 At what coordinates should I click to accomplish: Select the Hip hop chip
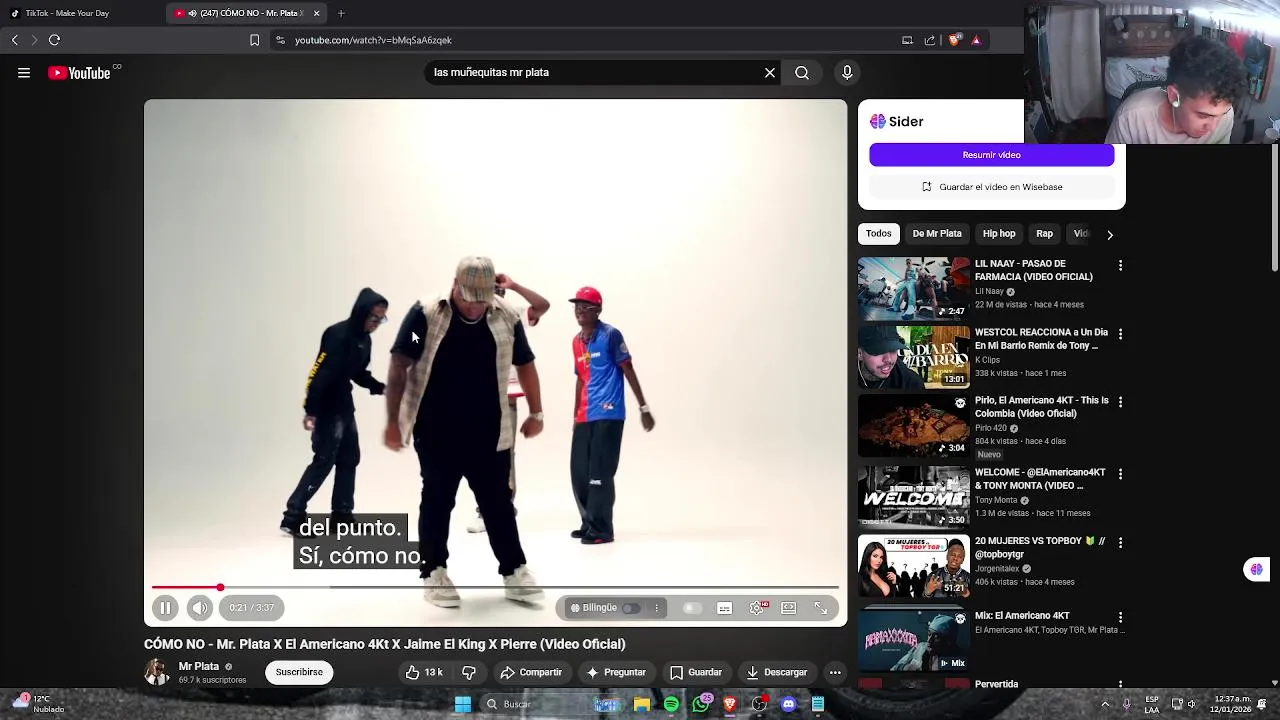(999, 234)
